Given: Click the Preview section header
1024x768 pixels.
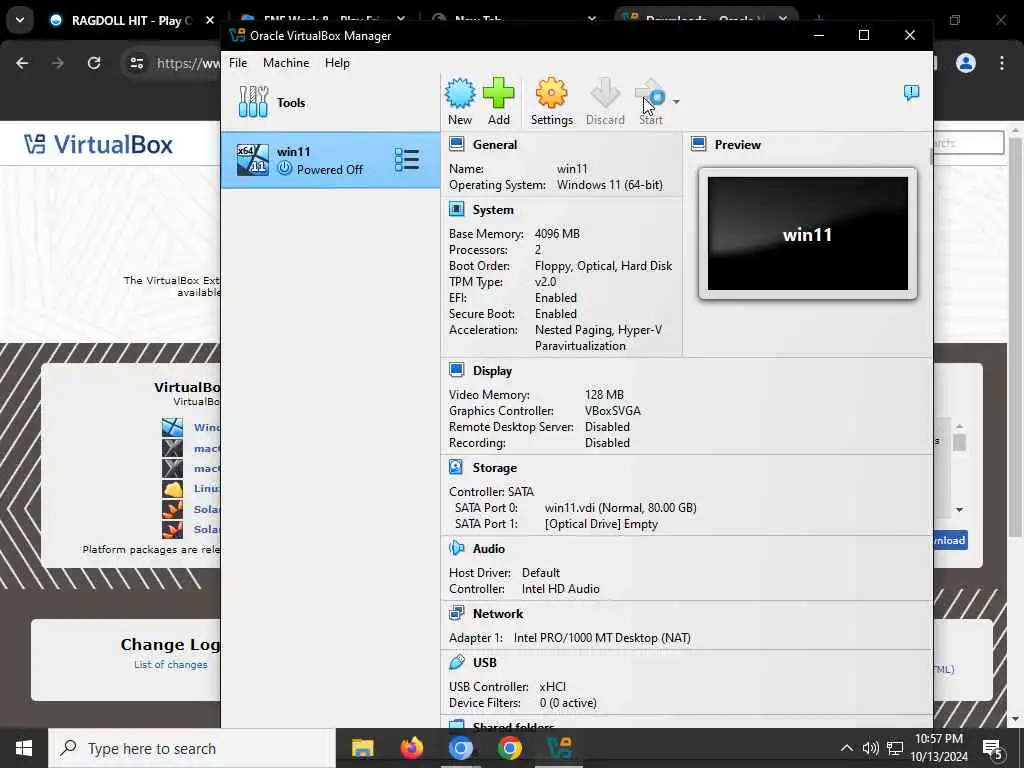Looking at the screenshot, I should tap(737, 145).
